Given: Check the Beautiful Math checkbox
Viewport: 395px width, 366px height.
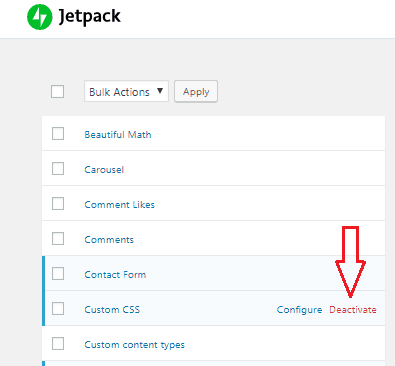Looking at the screenshot, I should tap(58, 134).
